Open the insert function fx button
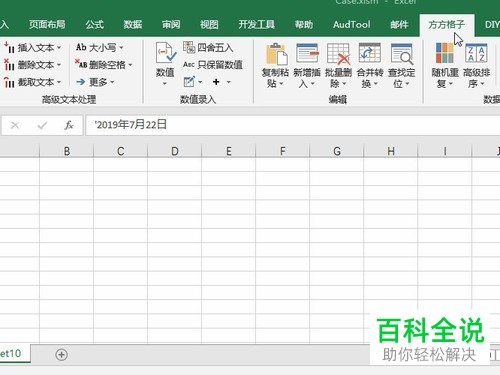Screen dimensions: 500x375 click(x=69, y=125)
